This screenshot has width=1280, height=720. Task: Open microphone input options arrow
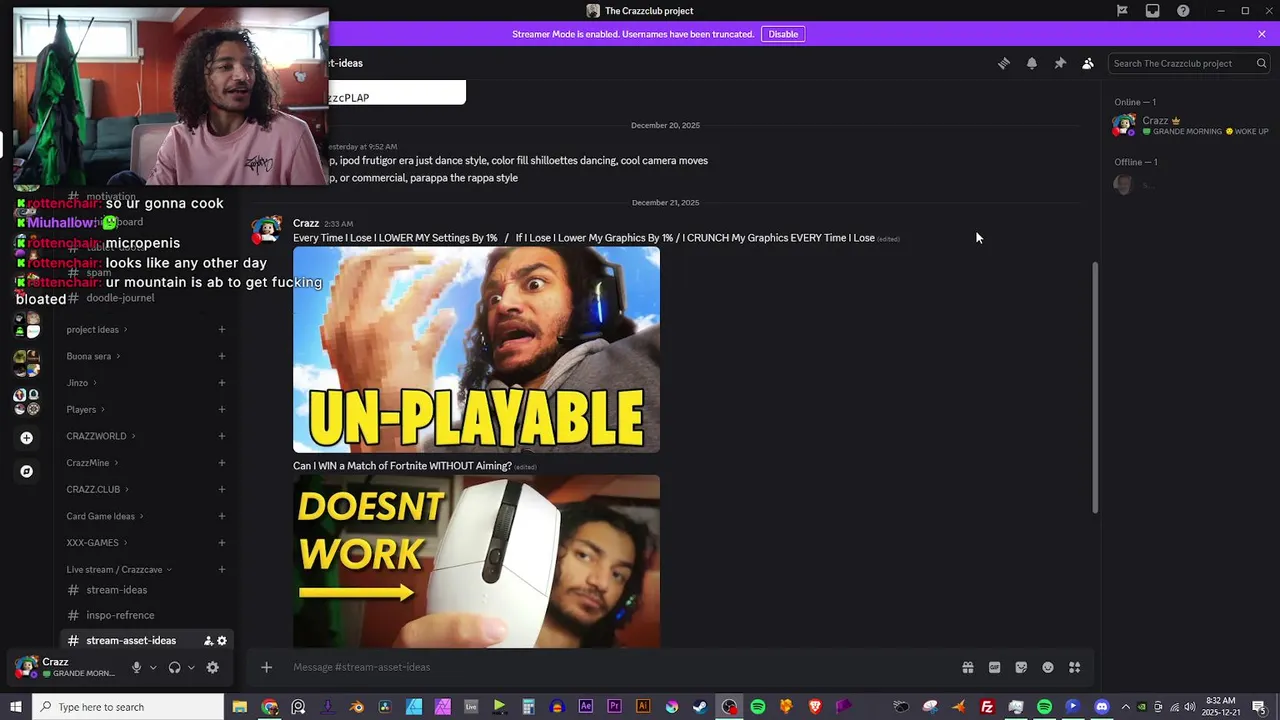click(x=153, y=667)
